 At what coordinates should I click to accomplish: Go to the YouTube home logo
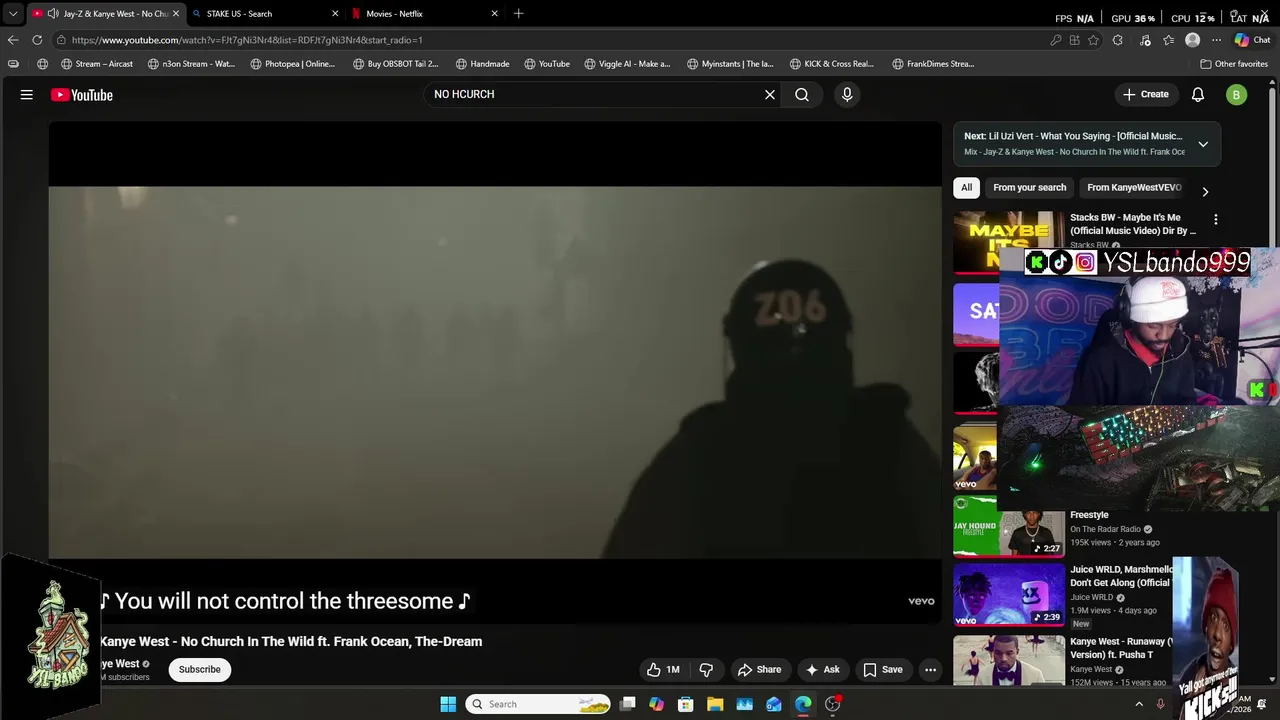tap(82, 95)
